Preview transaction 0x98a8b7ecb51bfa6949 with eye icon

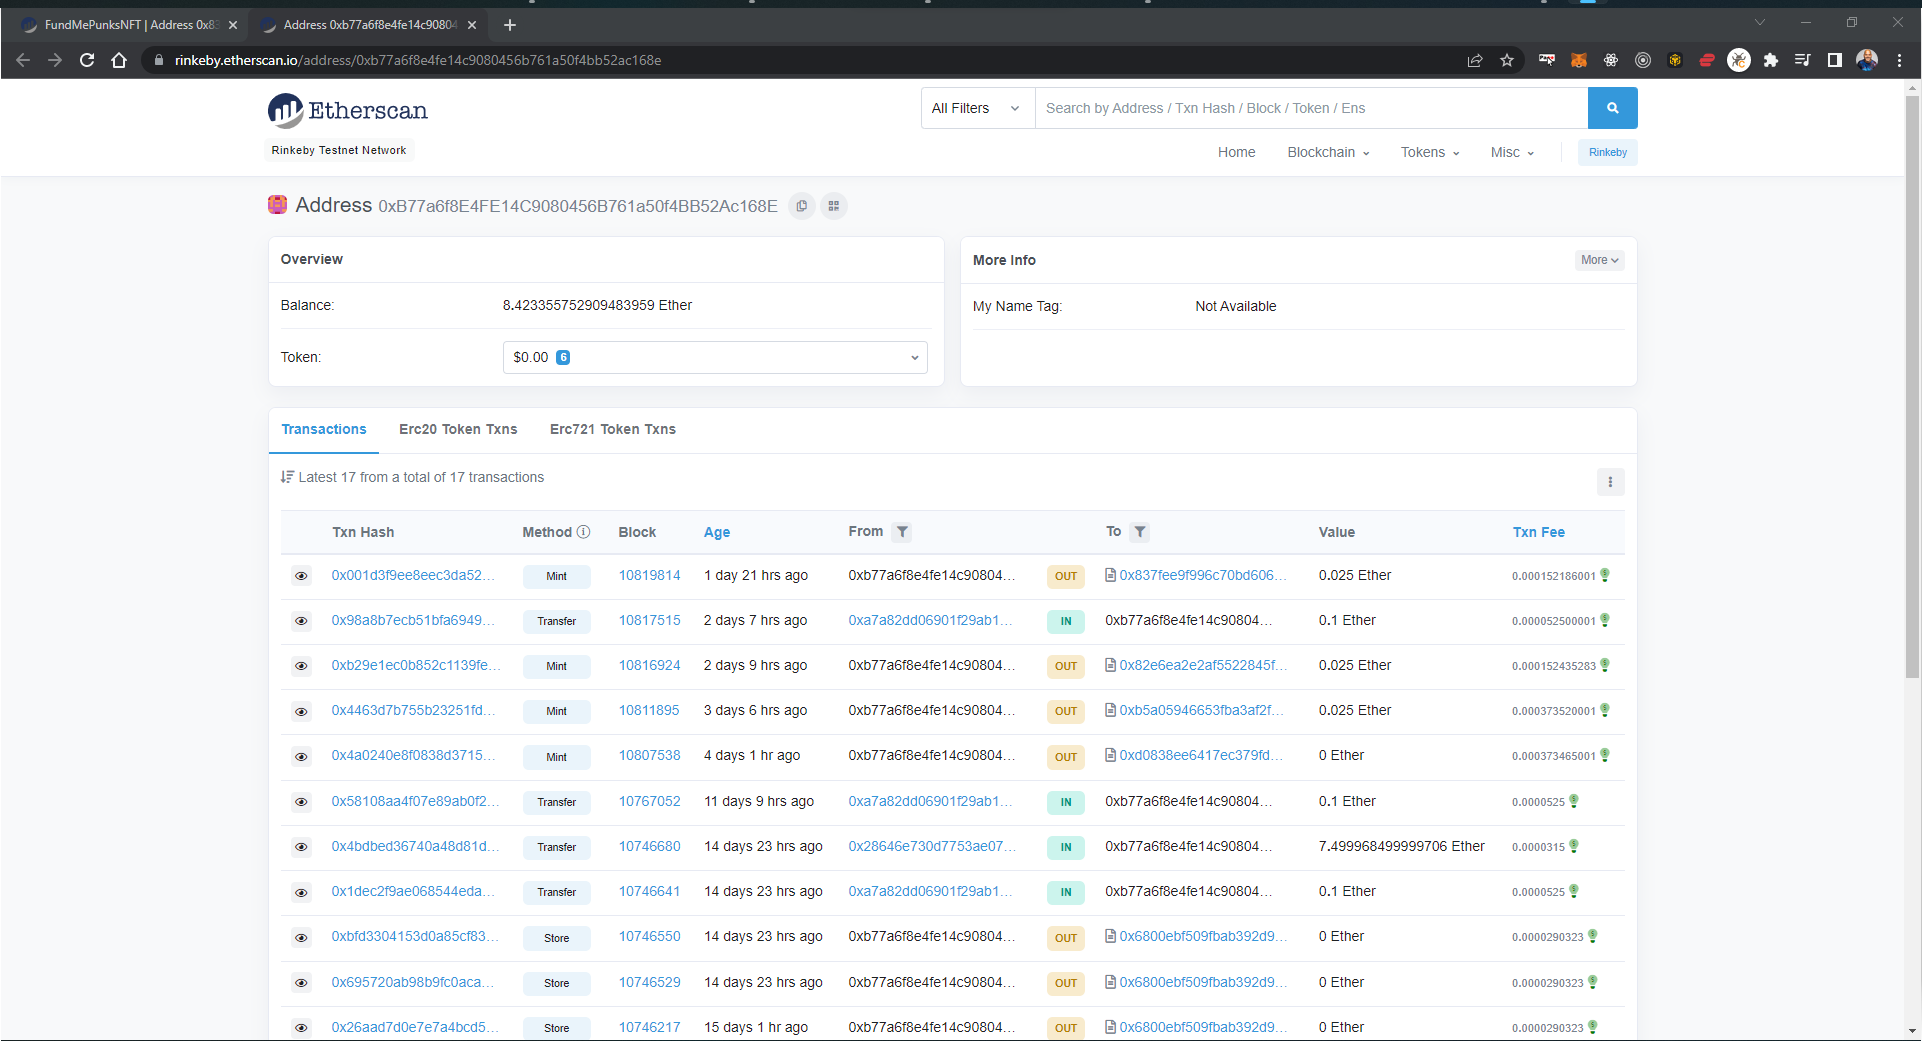tap(301, 621)
